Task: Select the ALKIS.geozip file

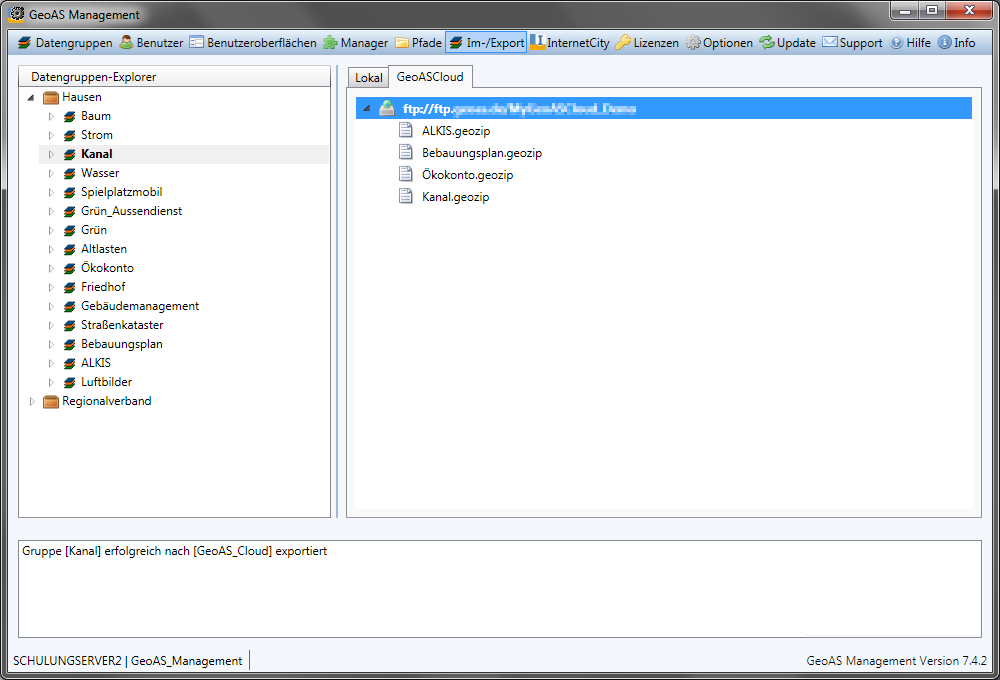Action: pos(455,131)
